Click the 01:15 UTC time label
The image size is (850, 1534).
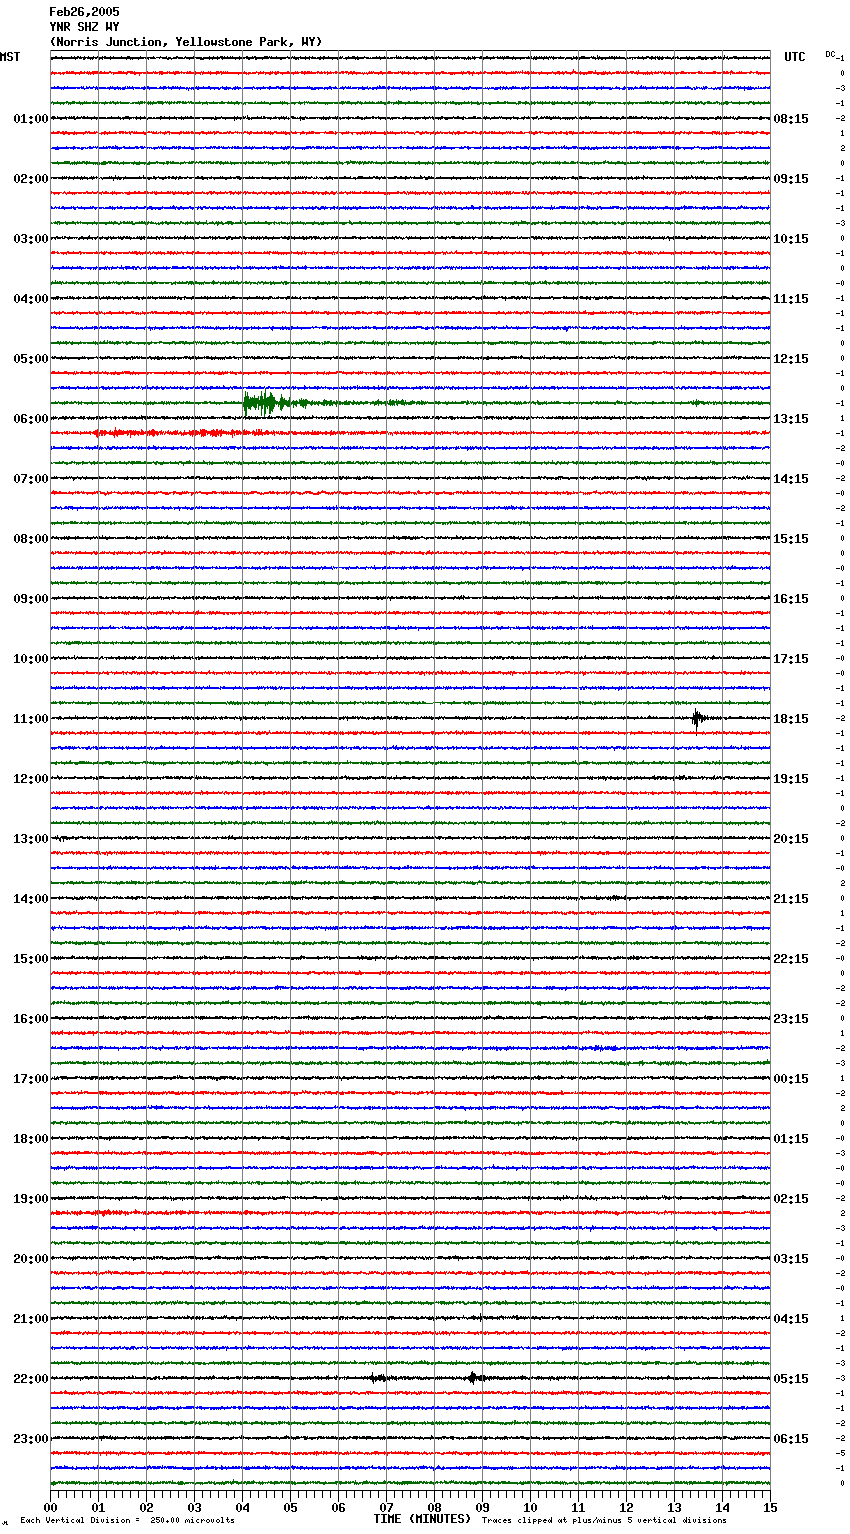(x=791, y=1139)
